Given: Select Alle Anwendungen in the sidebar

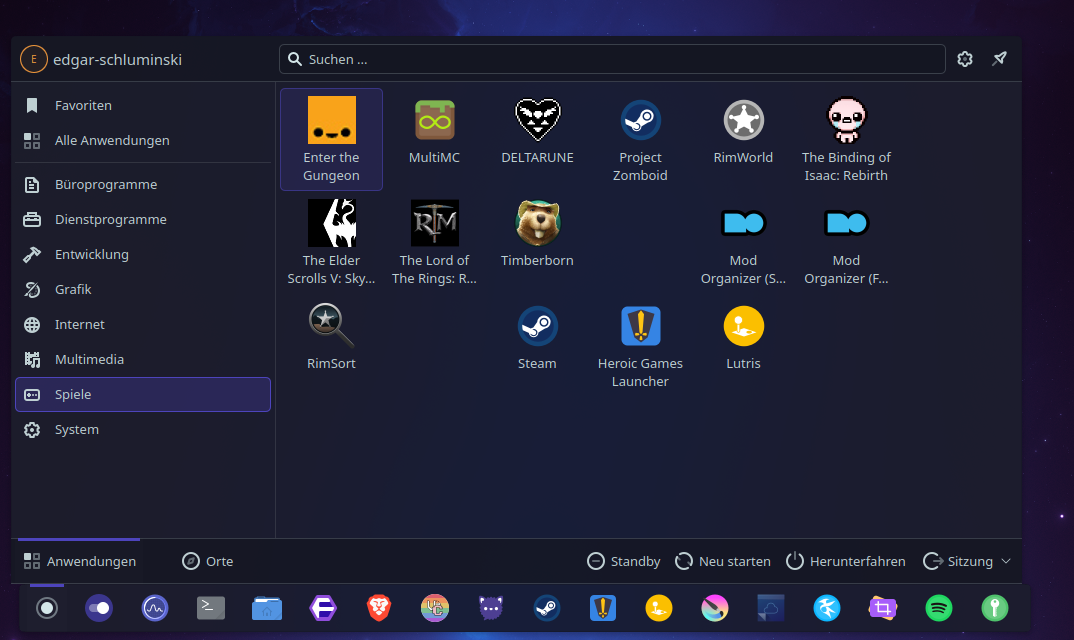Looking at the screenshot, I should coord(143,140).
